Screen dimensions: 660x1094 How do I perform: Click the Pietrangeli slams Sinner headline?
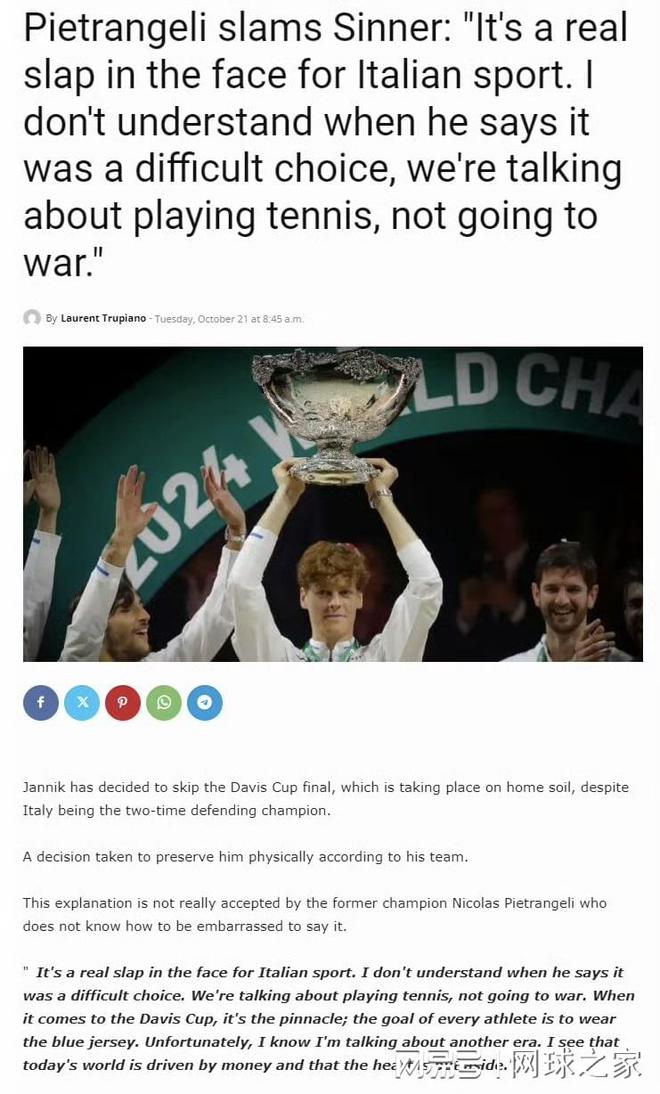(x=325, y=146)
